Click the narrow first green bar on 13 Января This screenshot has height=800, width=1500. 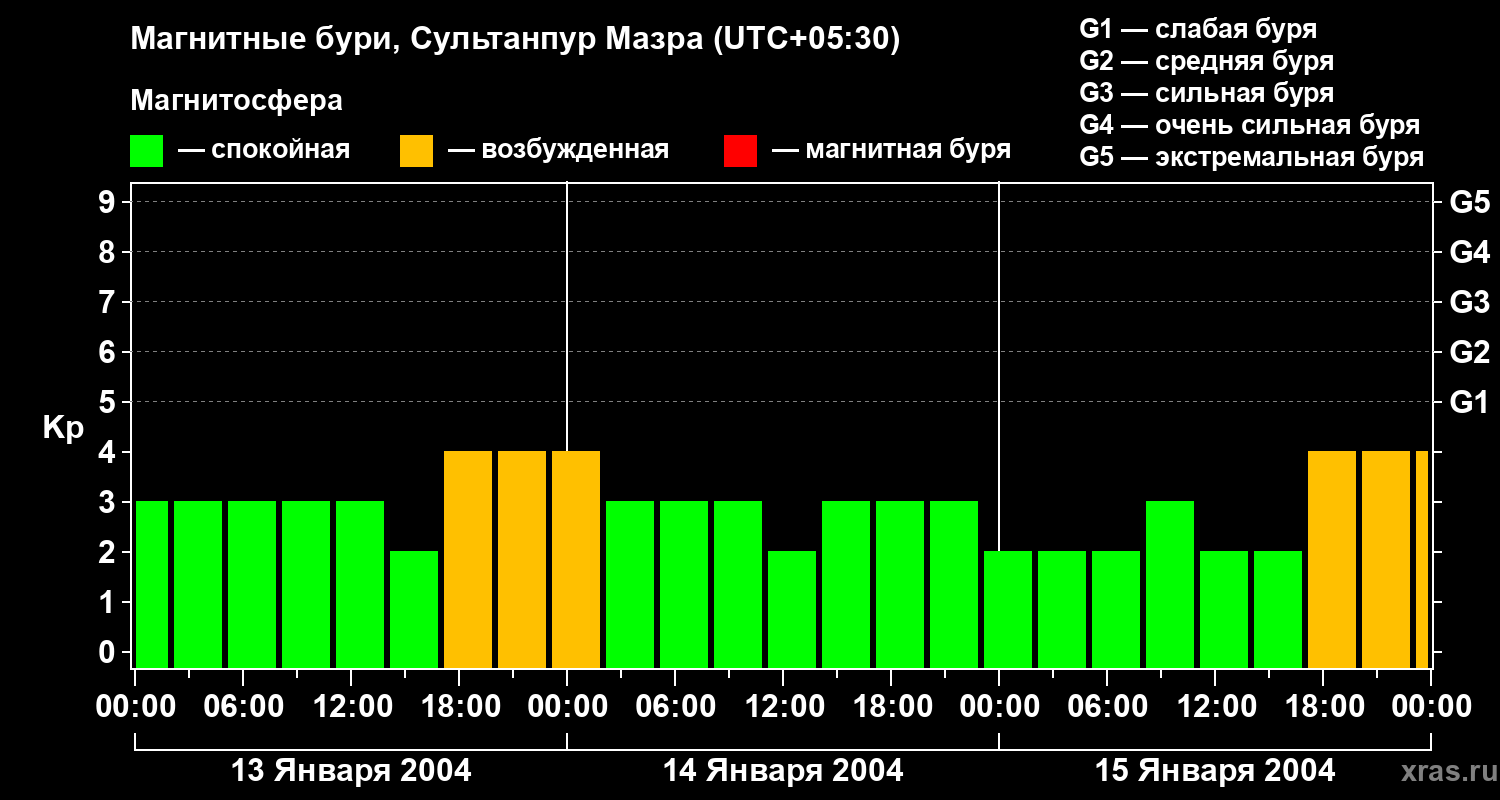point(152,584)
